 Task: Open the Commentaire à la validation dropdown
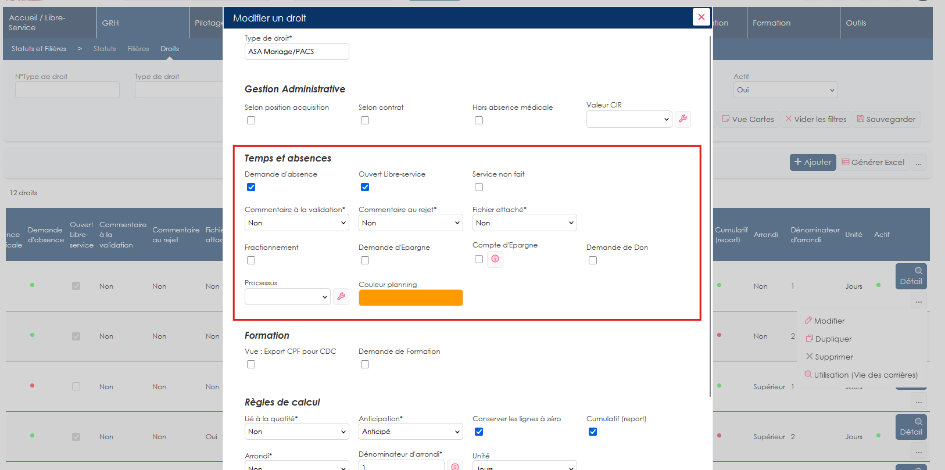tap(297, 223)
